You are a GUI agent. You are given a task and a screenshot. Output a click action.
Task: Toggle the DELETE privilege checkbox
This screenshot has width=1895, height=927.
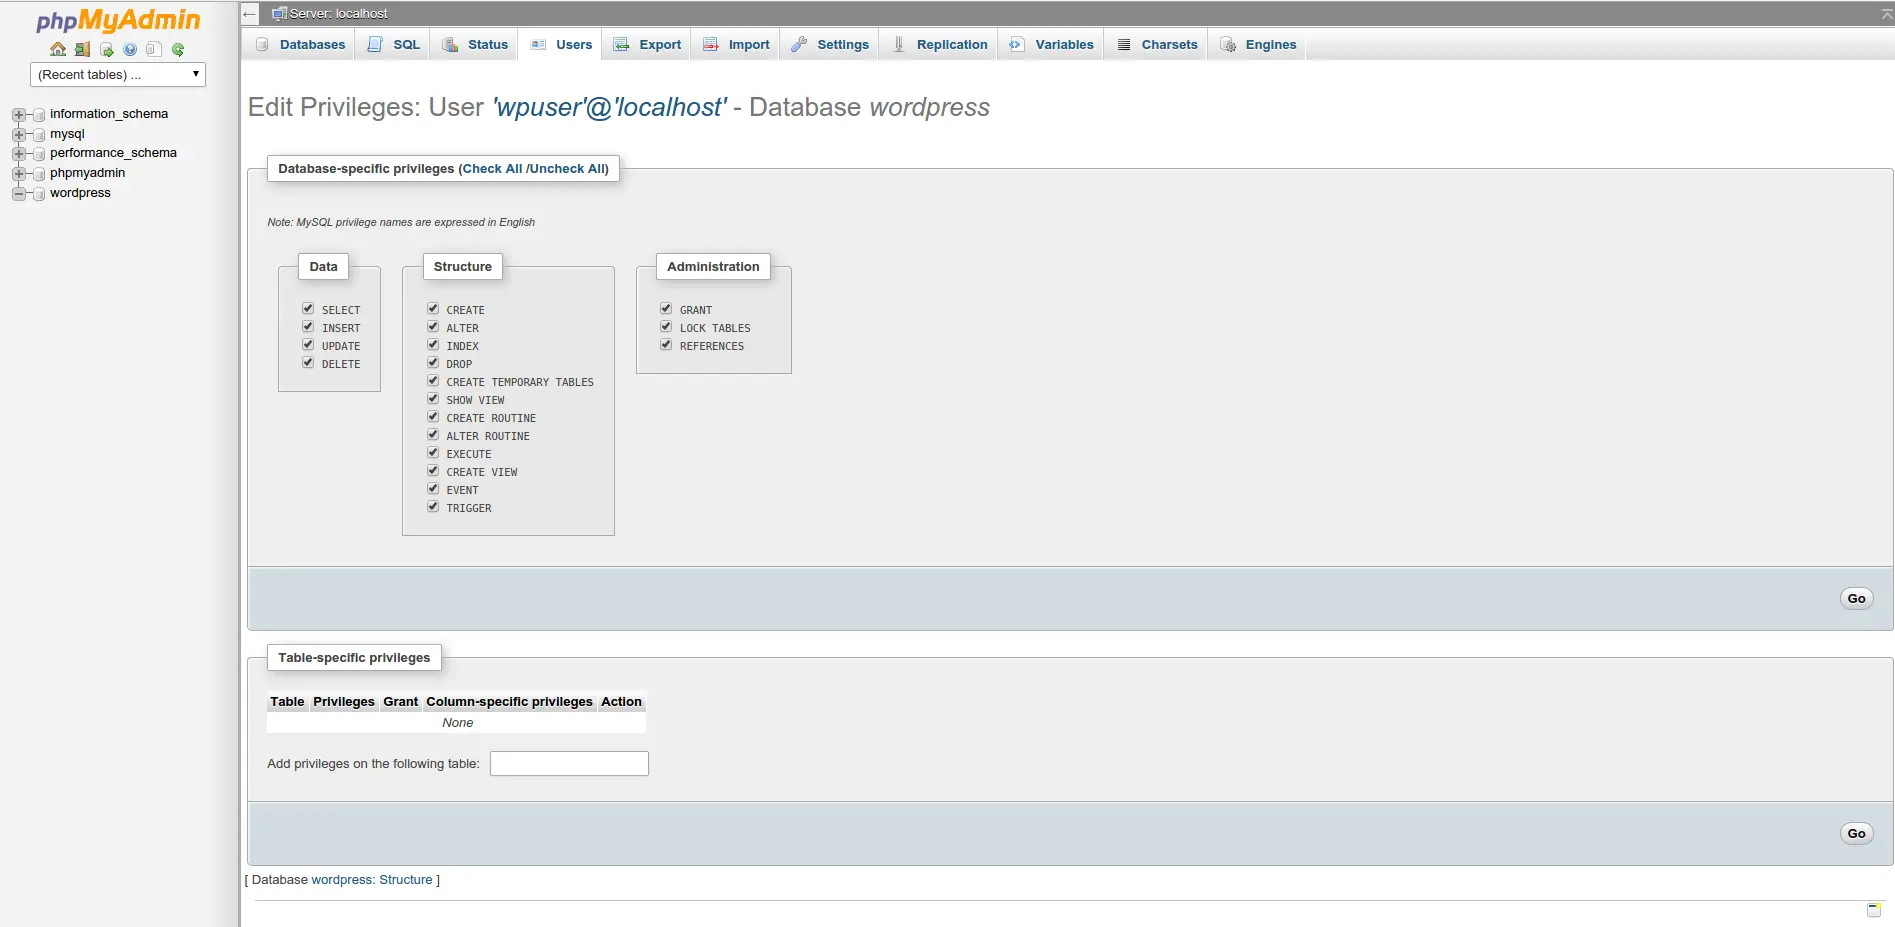pos(308,363)
